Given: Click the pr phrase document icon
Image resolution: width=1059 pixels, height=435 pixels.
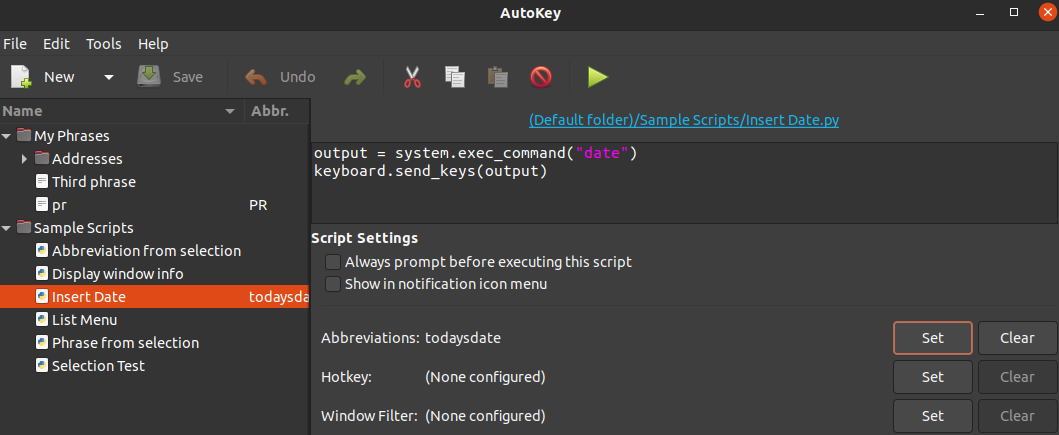Looking at the screenshot, I should [x=42, y=205].
